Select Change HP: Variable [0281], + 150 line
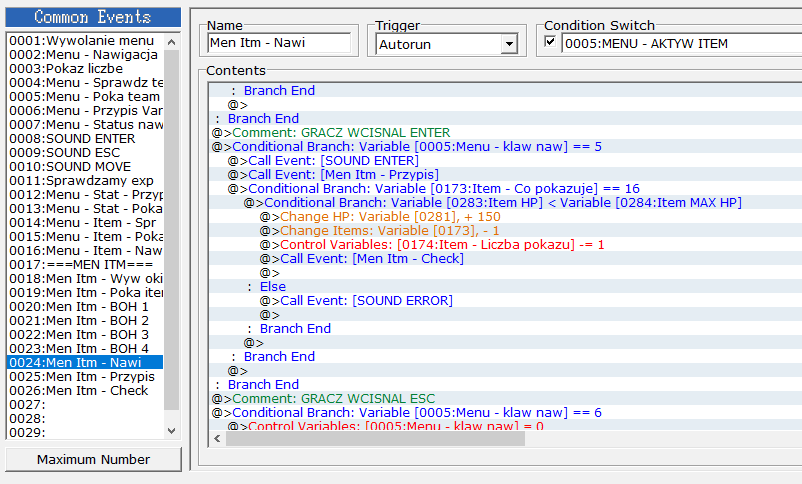 (x=505, y=216)
